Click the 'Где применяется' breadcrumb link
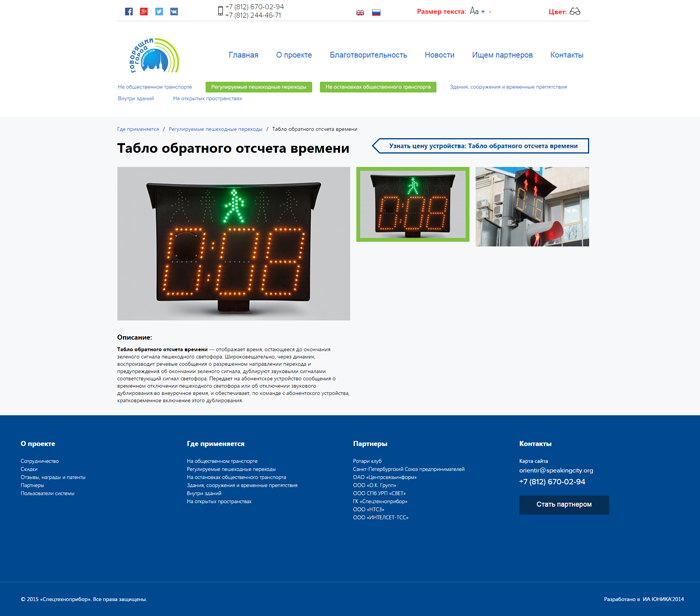 (x=138, y=129)
